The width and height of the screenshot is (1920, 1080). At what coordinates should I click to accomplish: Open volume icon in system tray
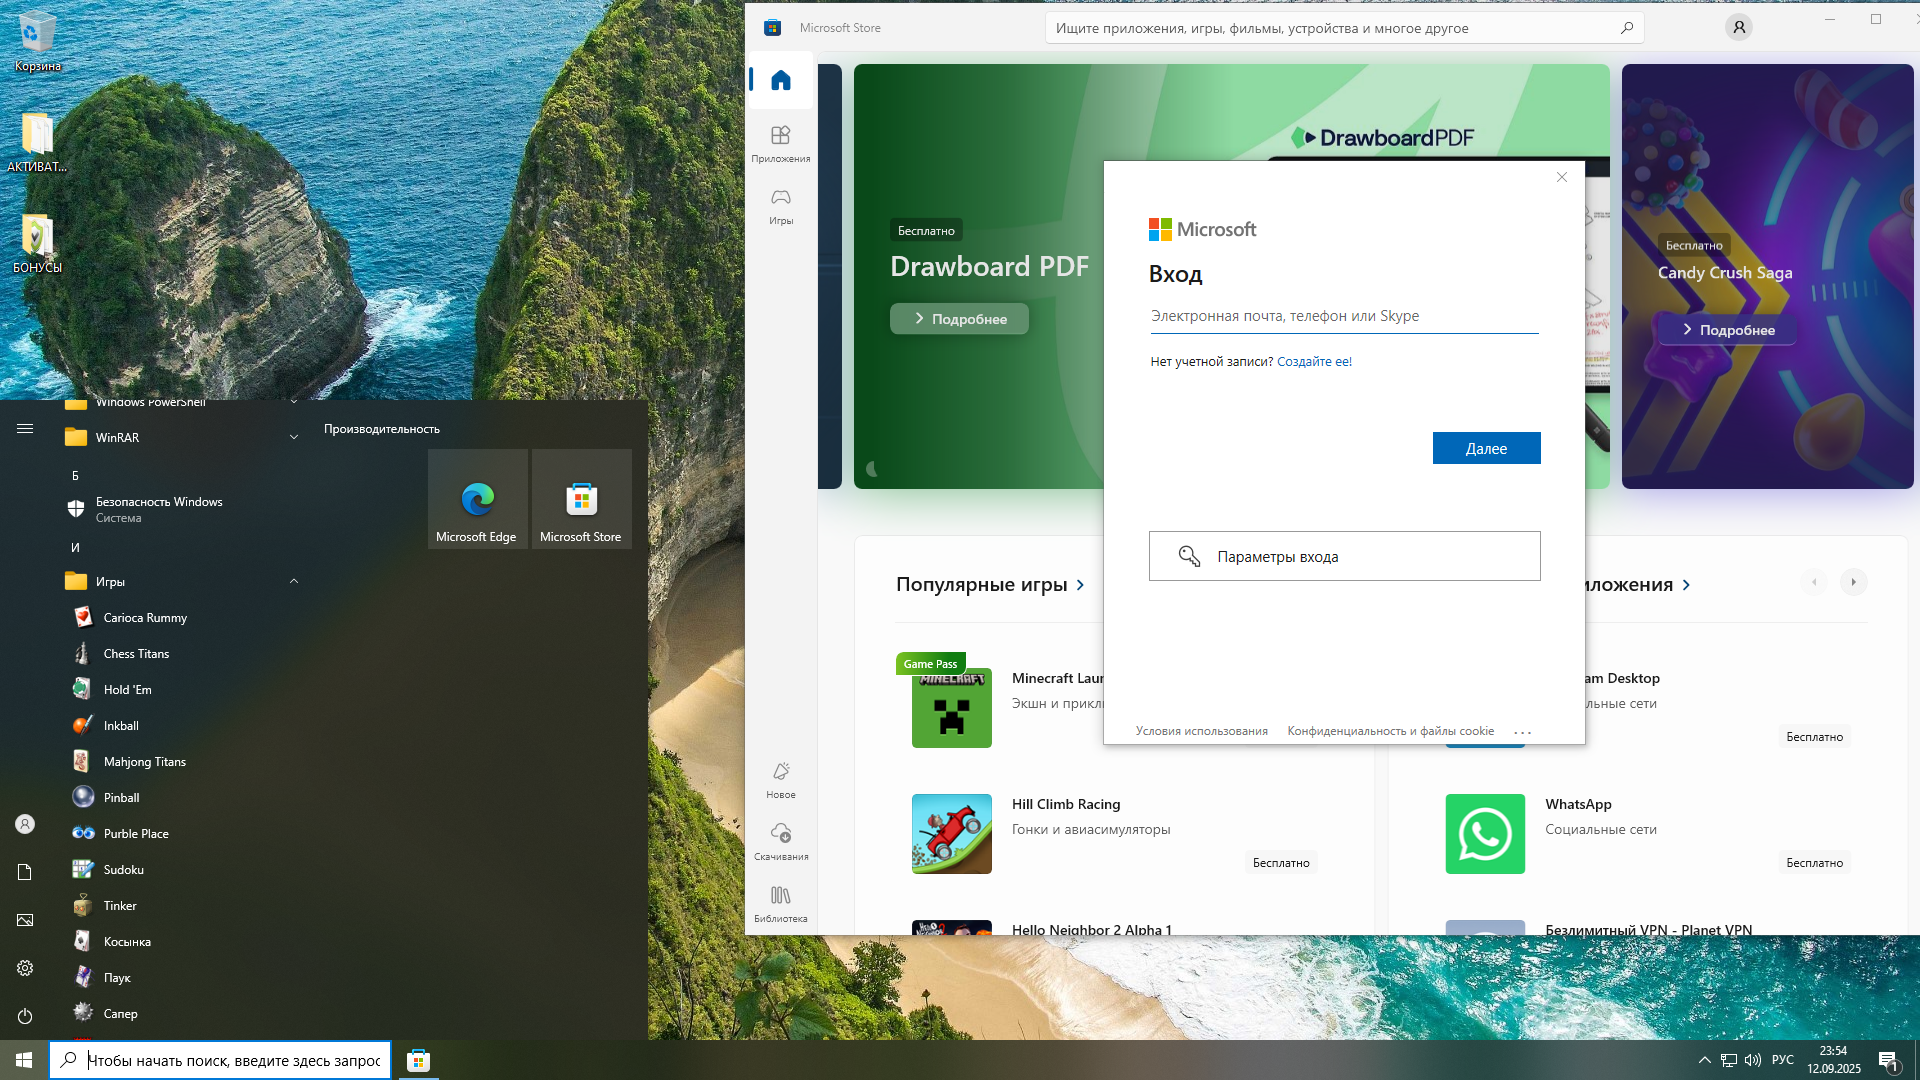[1753, 1060]
